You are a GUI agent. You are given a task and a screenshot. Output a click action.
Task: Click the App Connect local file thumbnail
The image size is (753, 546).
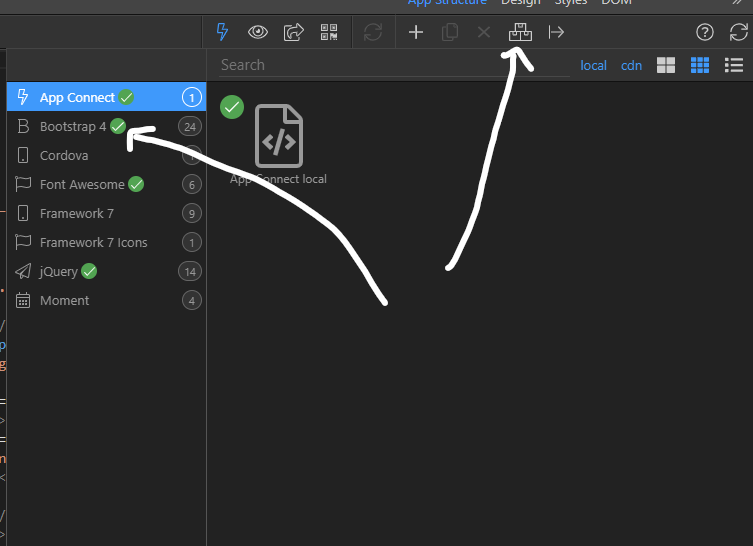click(x=279, y=136)
